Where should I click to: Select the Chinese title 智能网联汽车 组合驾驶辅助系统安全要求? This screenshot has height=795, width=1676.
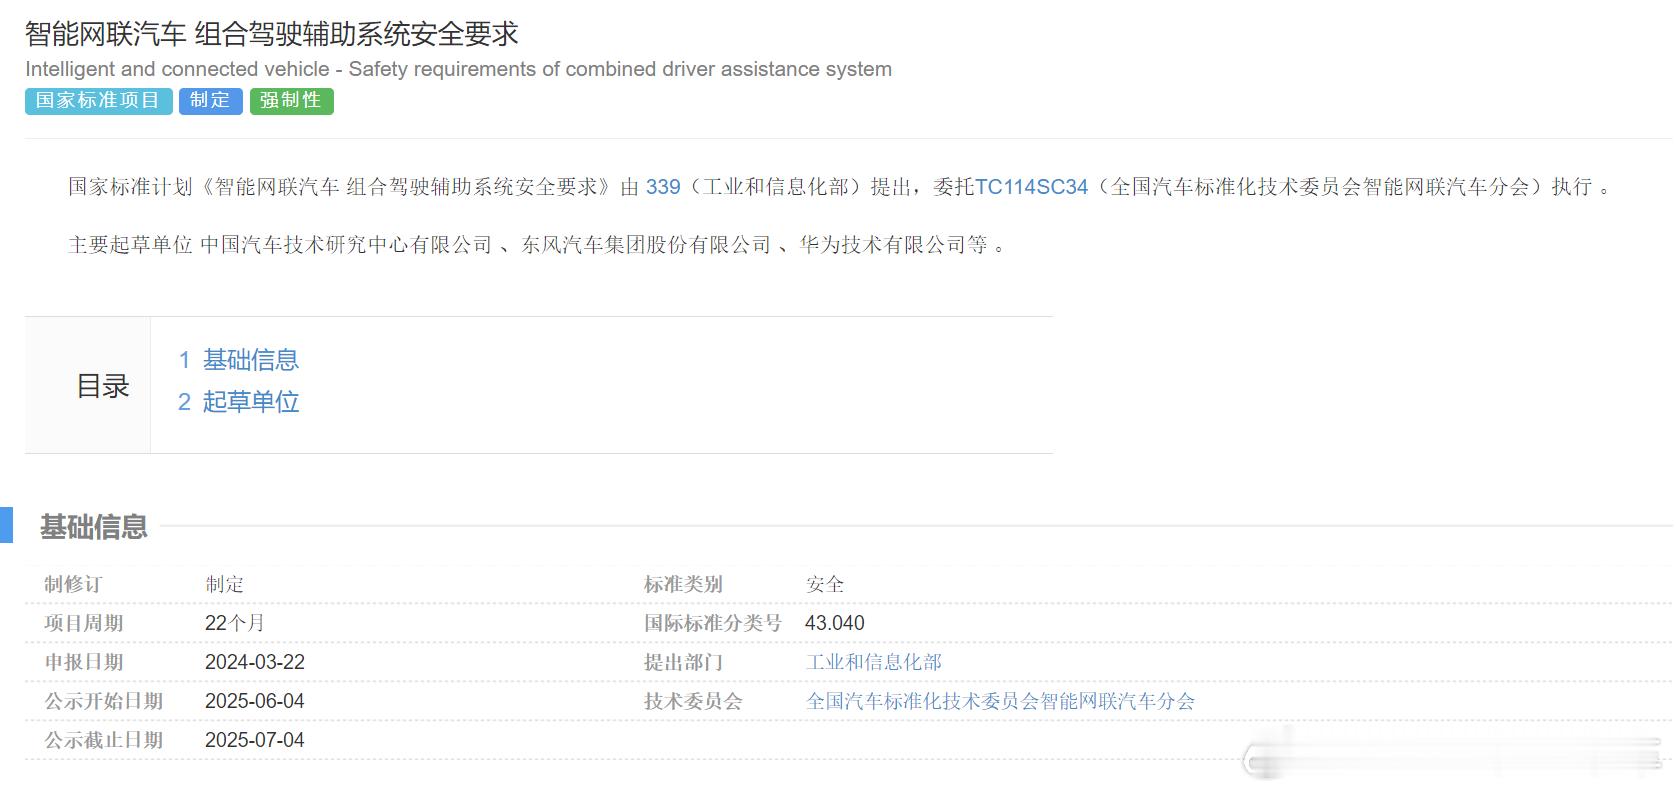coord(272,34)
